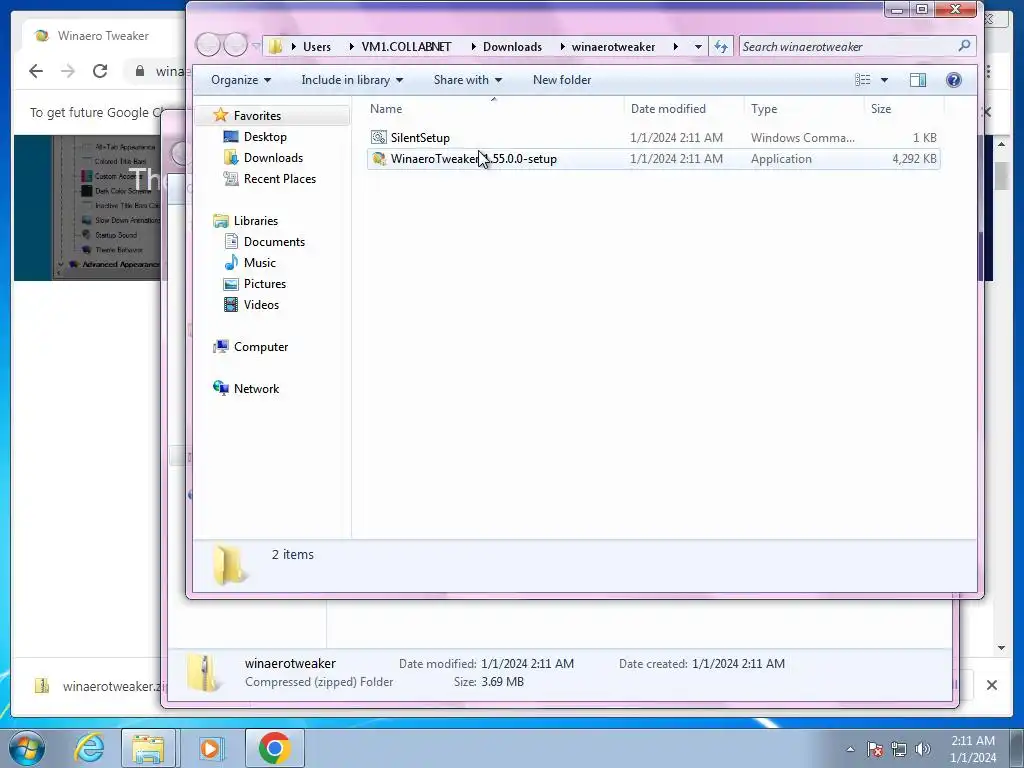Open the Music library

259,263
